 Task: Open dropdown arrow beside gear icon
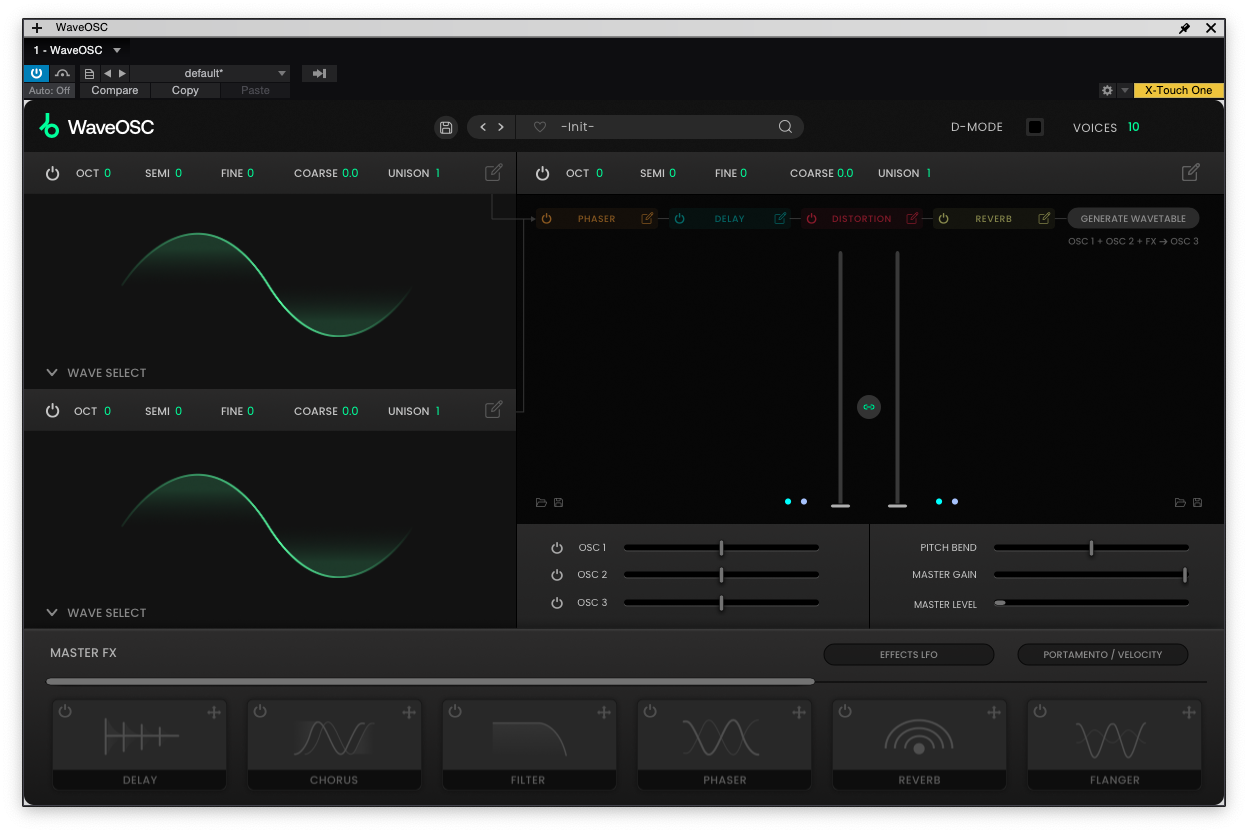[x=1125, y=90]
